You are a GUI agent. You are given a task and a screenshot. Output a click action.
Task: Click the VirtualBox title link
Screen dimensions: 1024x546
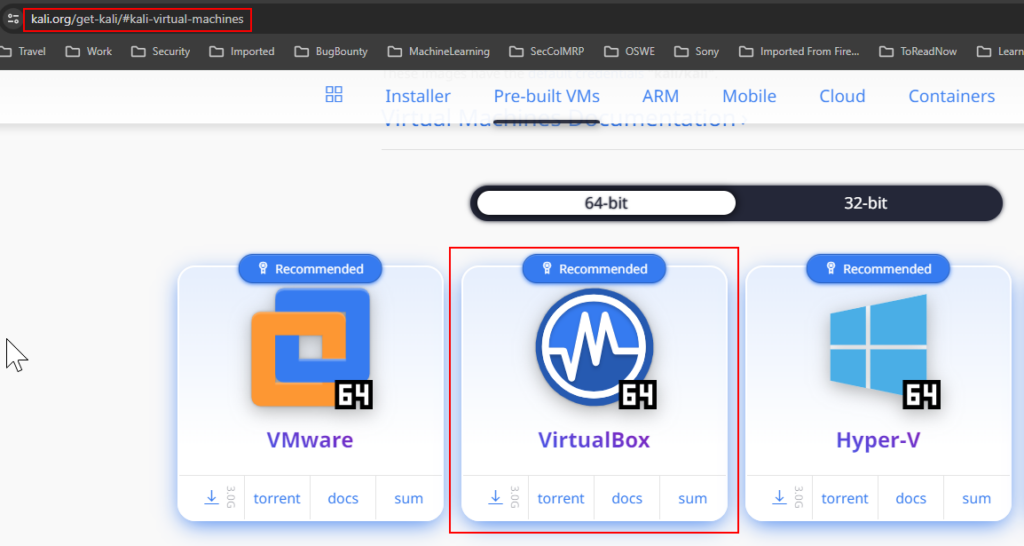tap(594, 440)
